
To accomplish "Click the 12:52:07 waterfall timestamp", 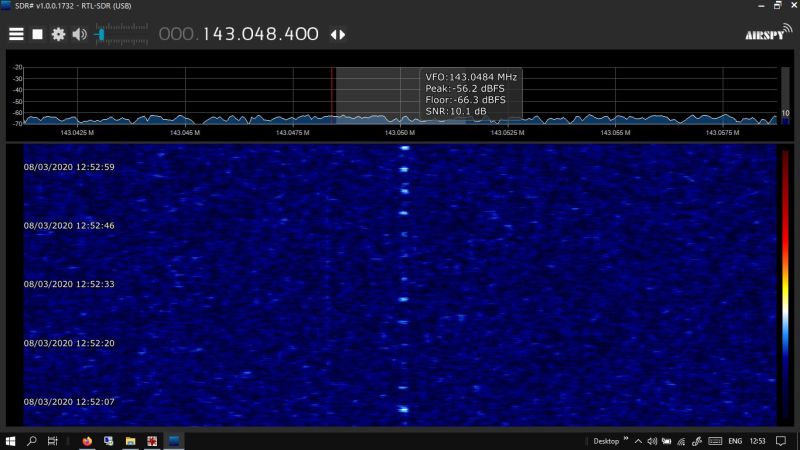I will pyautogui.click(x=69, y=402).
